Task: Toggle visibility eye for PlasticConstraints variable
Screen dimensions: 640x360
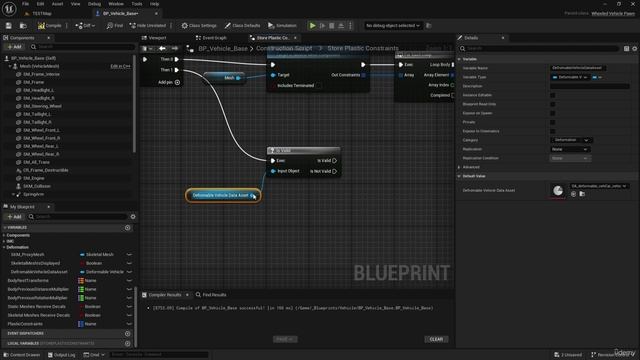Action: click(129, 324)
